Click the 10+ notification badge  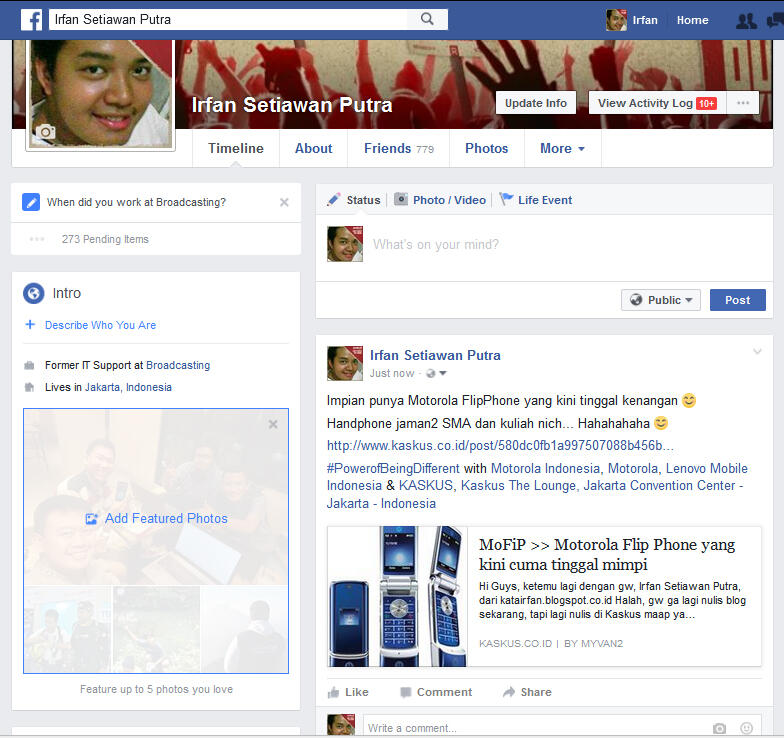[x=706, y=104]
